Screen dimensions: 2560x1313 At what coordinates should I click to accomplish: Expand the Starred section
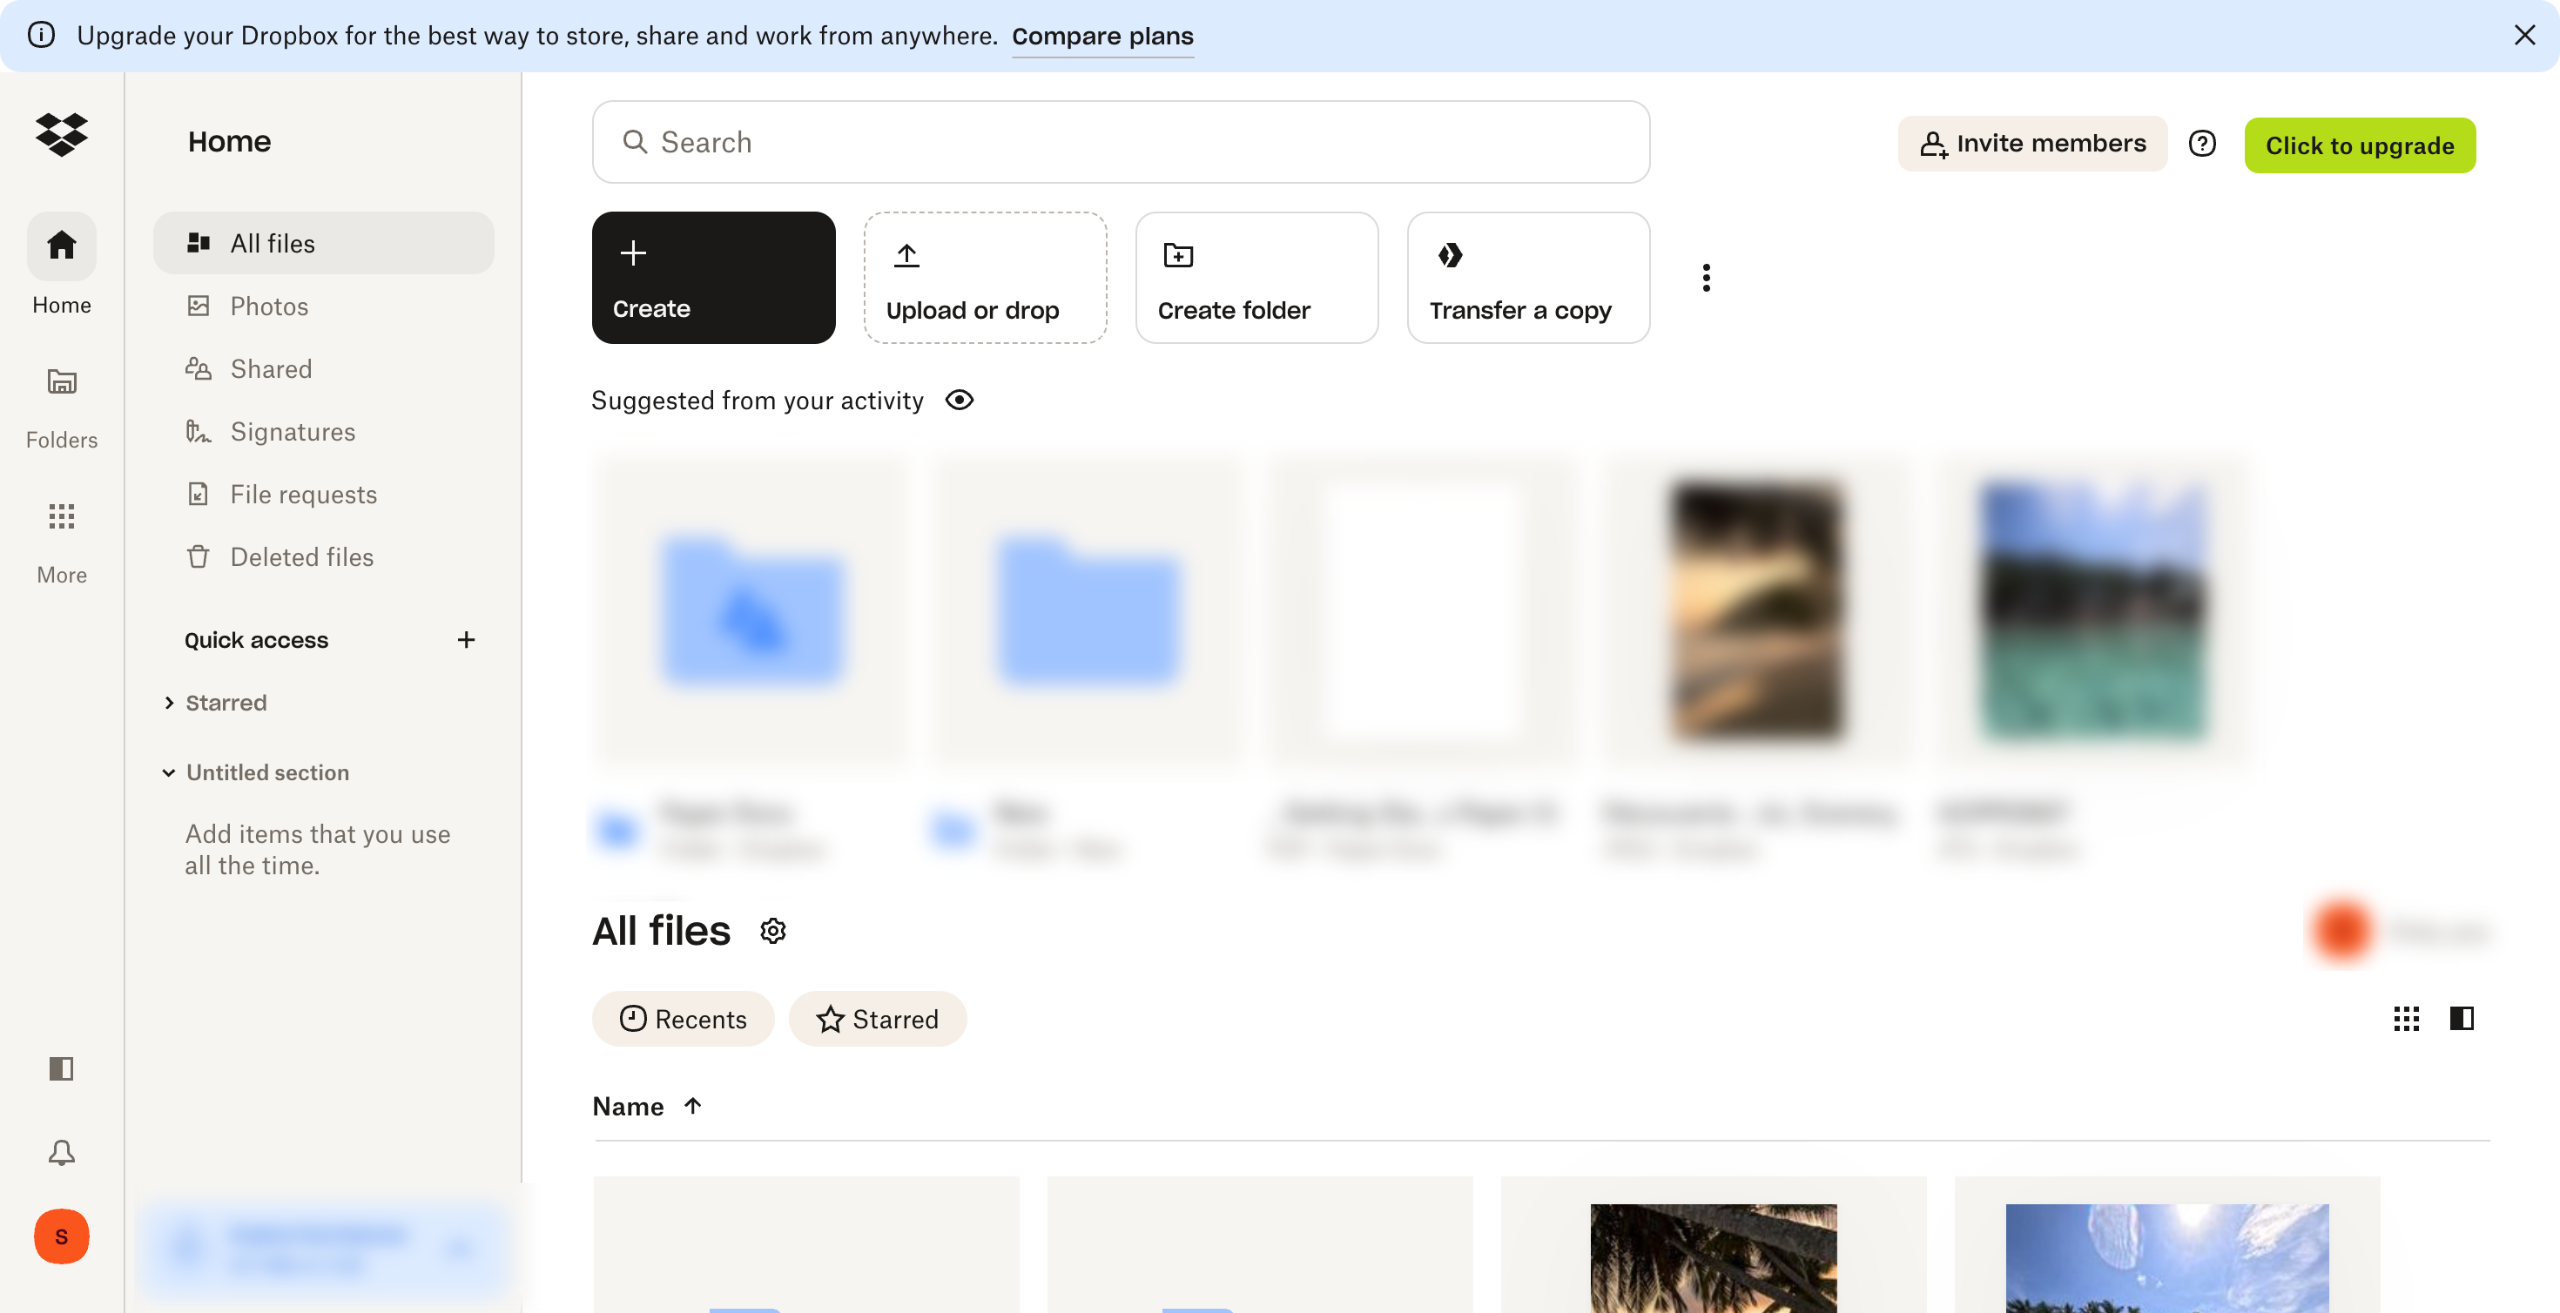tap(169, 703)
